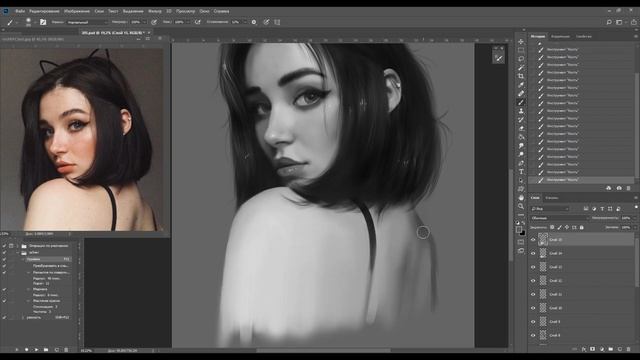The image size is (640, 360).
Task: Select the Move tool
Action: click(521, 42)
